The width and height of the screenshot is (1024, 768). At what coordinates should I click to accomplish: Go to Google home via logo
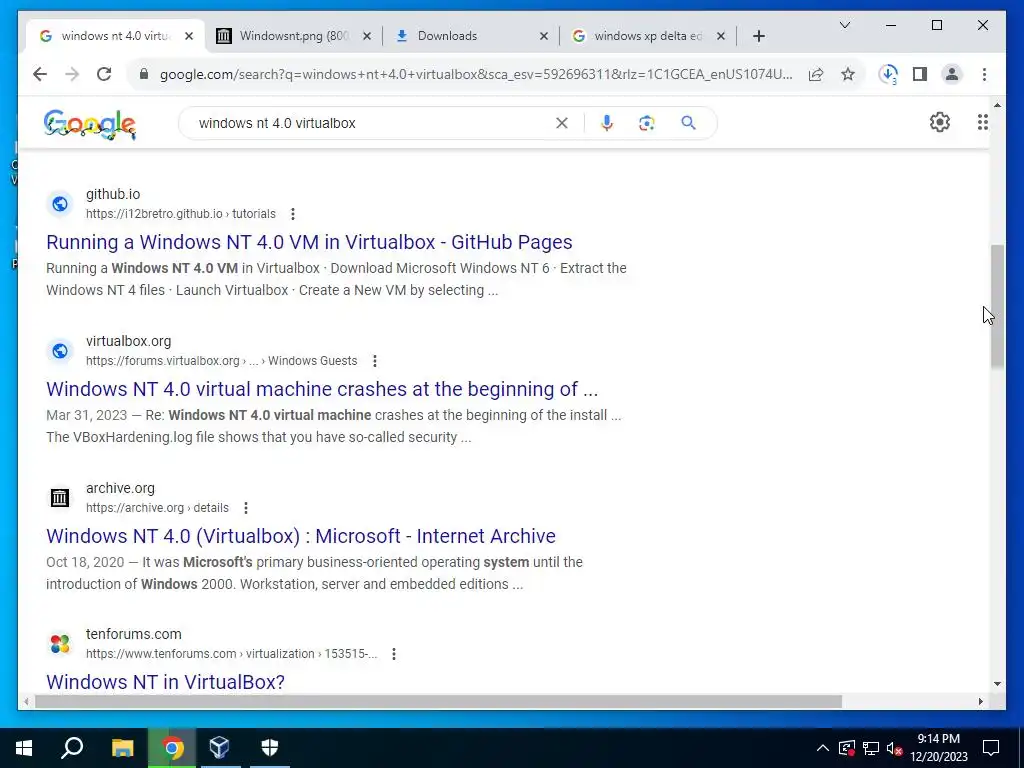[x=90, y=124]
